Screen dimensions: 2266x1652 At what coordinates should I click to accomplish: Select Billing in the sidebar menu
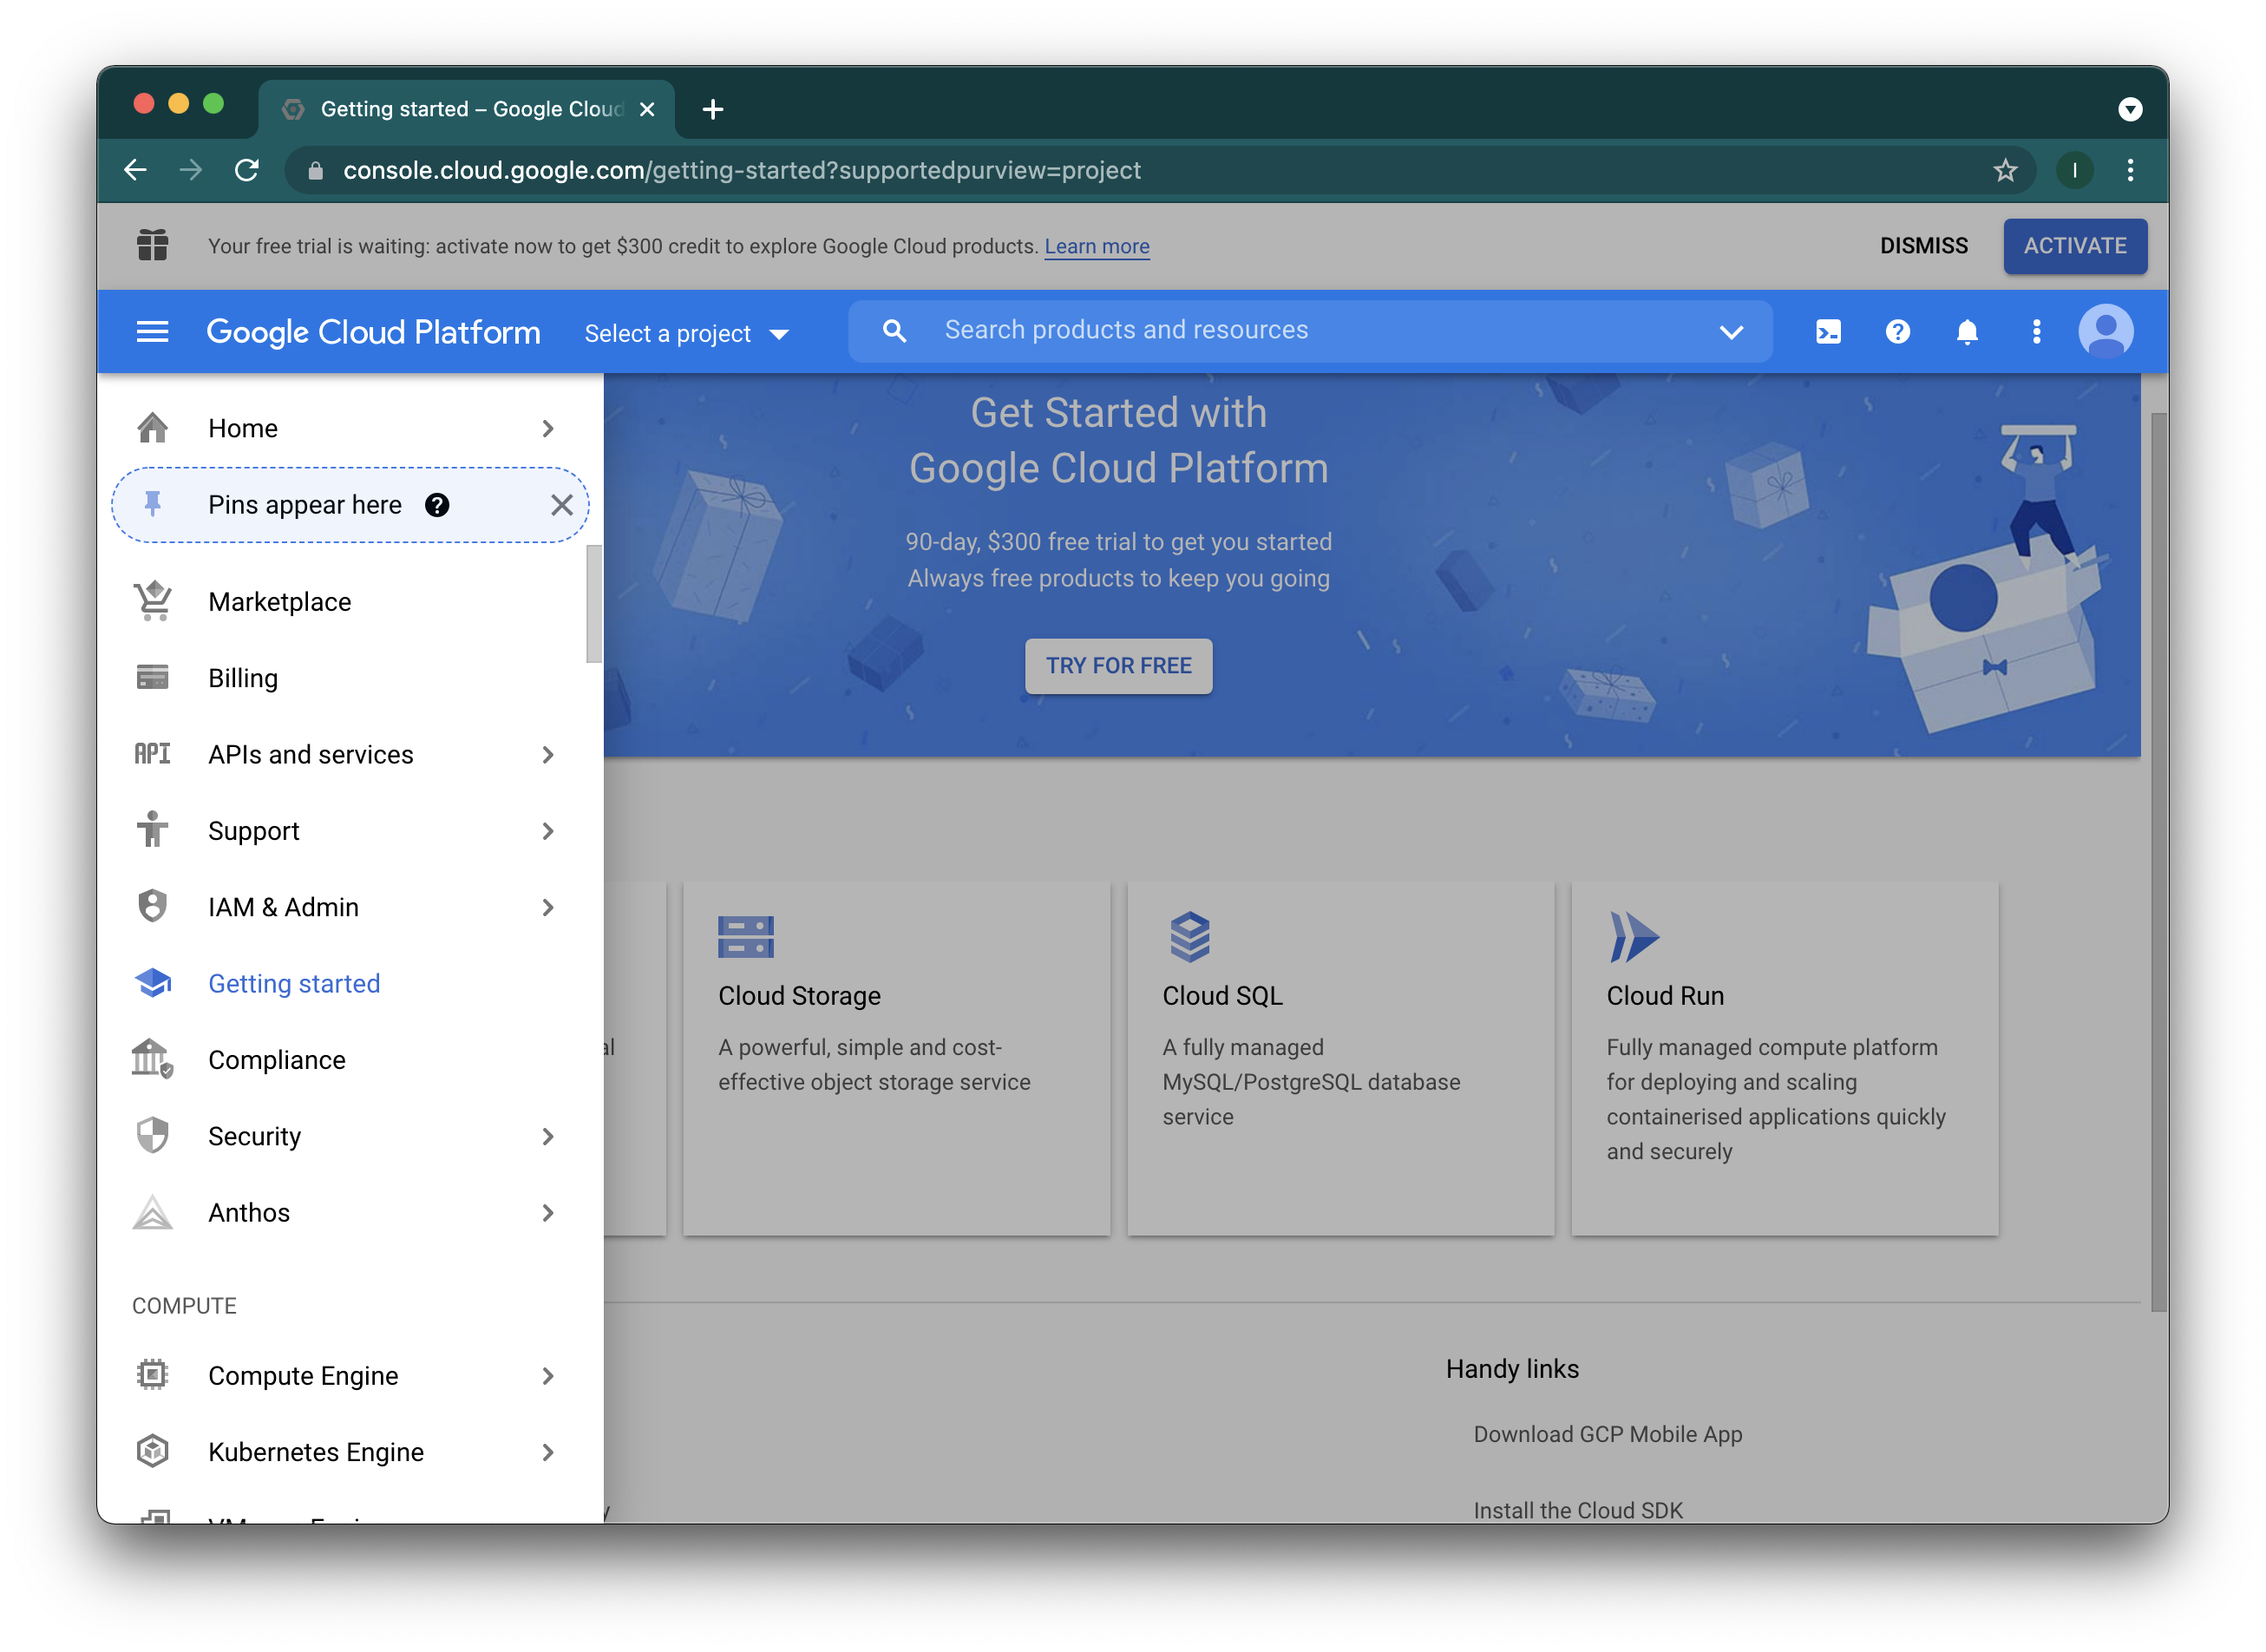(x=243, y=677)
